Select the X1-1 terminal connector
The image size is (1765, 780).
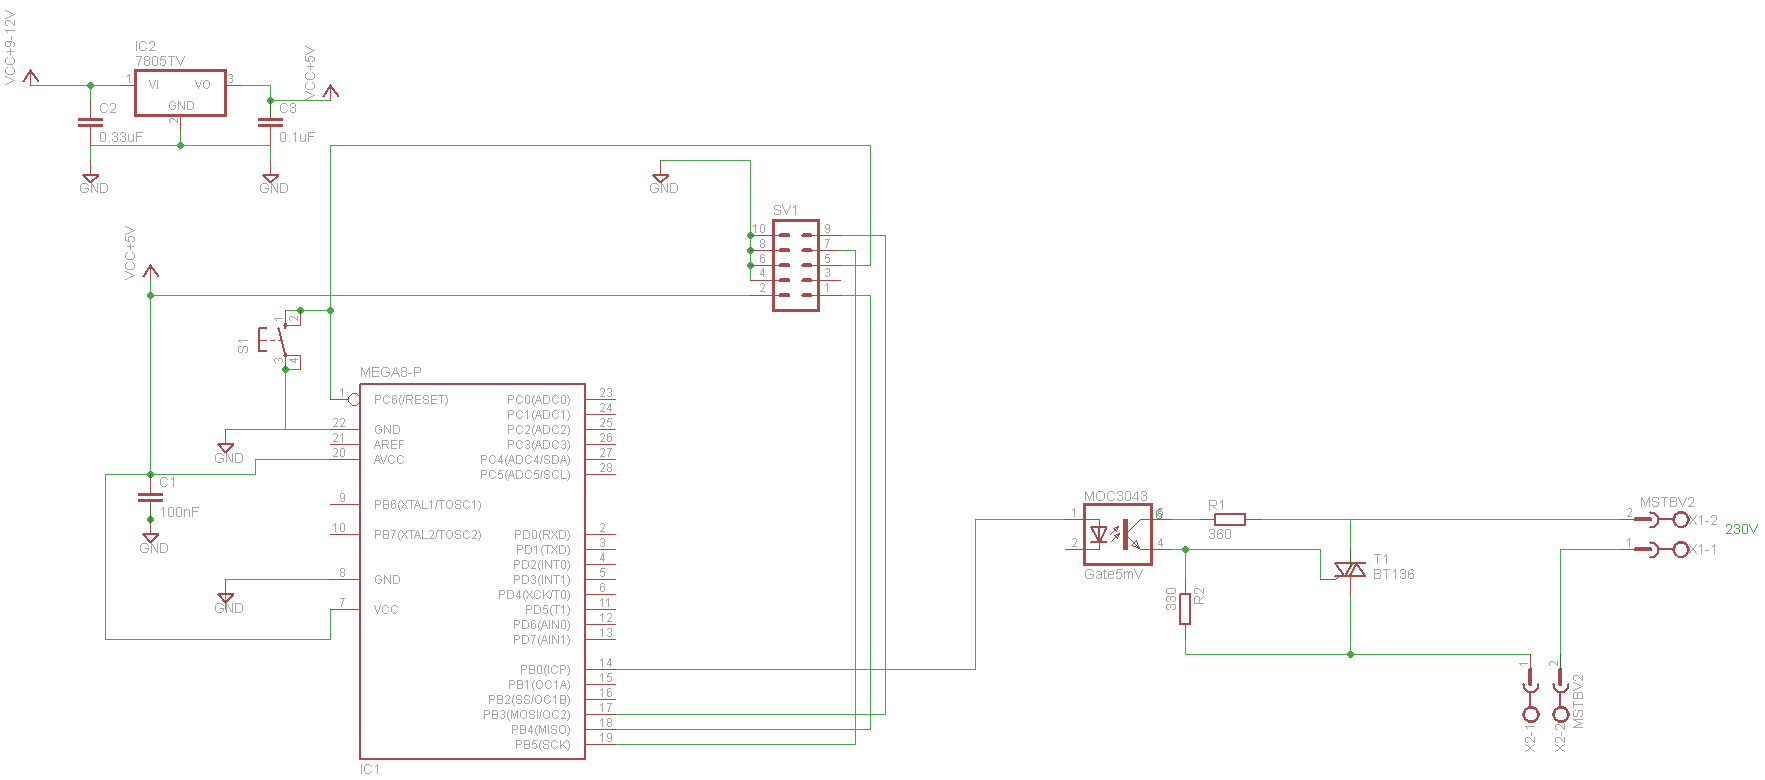click(1662, 549)
